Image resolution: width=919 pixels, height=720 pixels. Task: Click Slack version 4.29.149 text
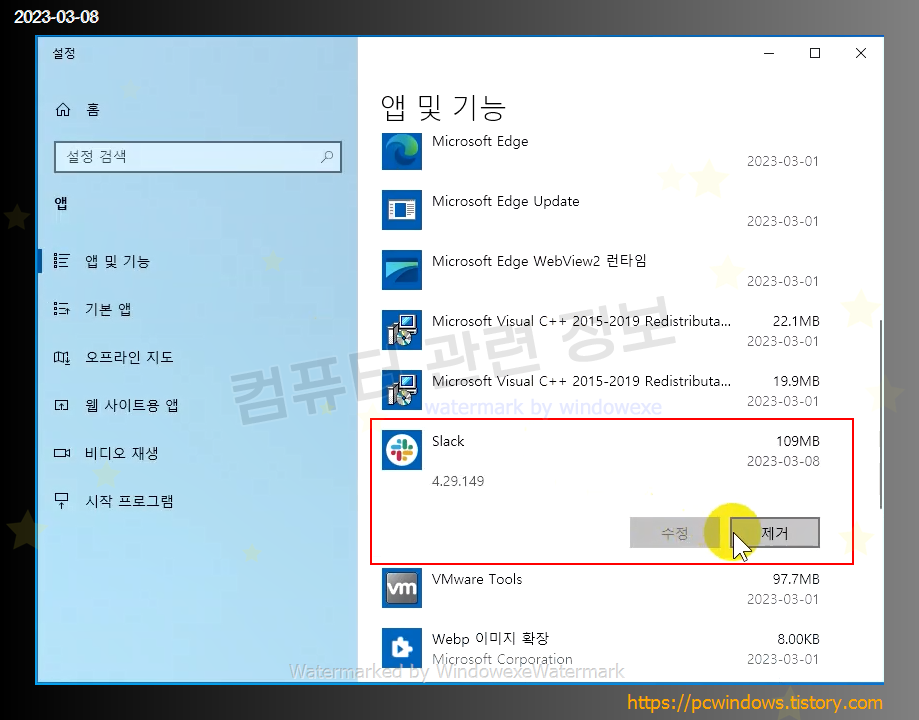458,481
